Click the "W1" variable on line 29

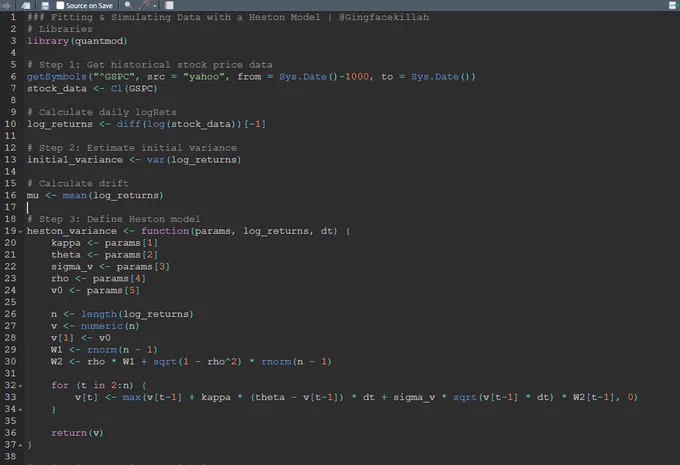(57, 350)
